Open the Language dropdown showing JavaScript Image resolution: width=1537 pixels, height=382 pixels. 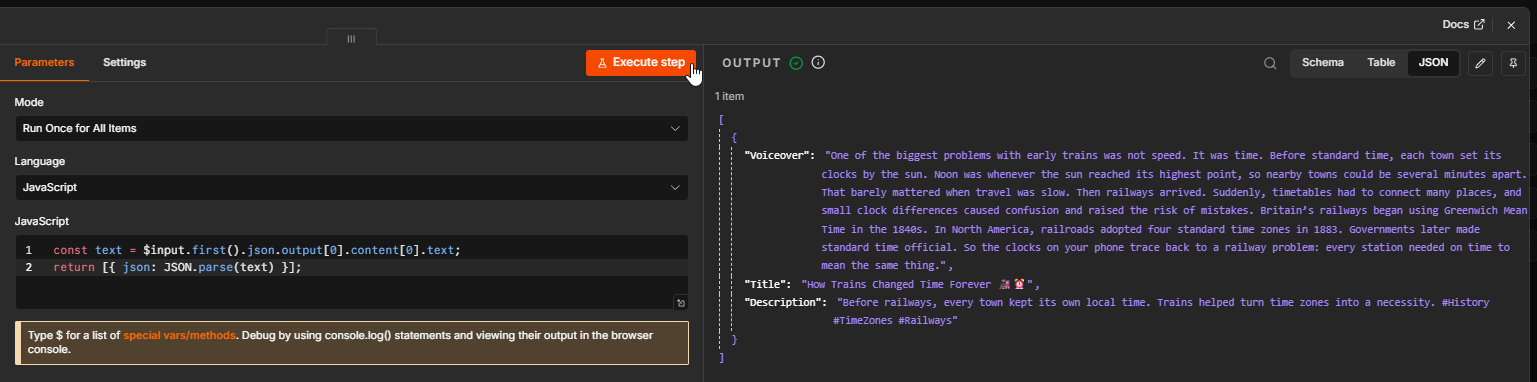coord(351,187)
